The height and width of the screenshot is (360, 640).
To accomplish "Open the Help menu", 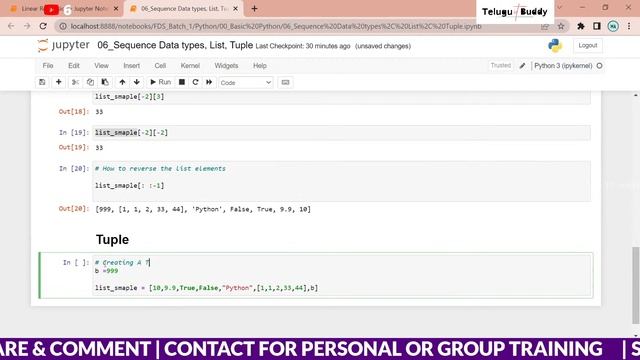I will pos(260,66).
